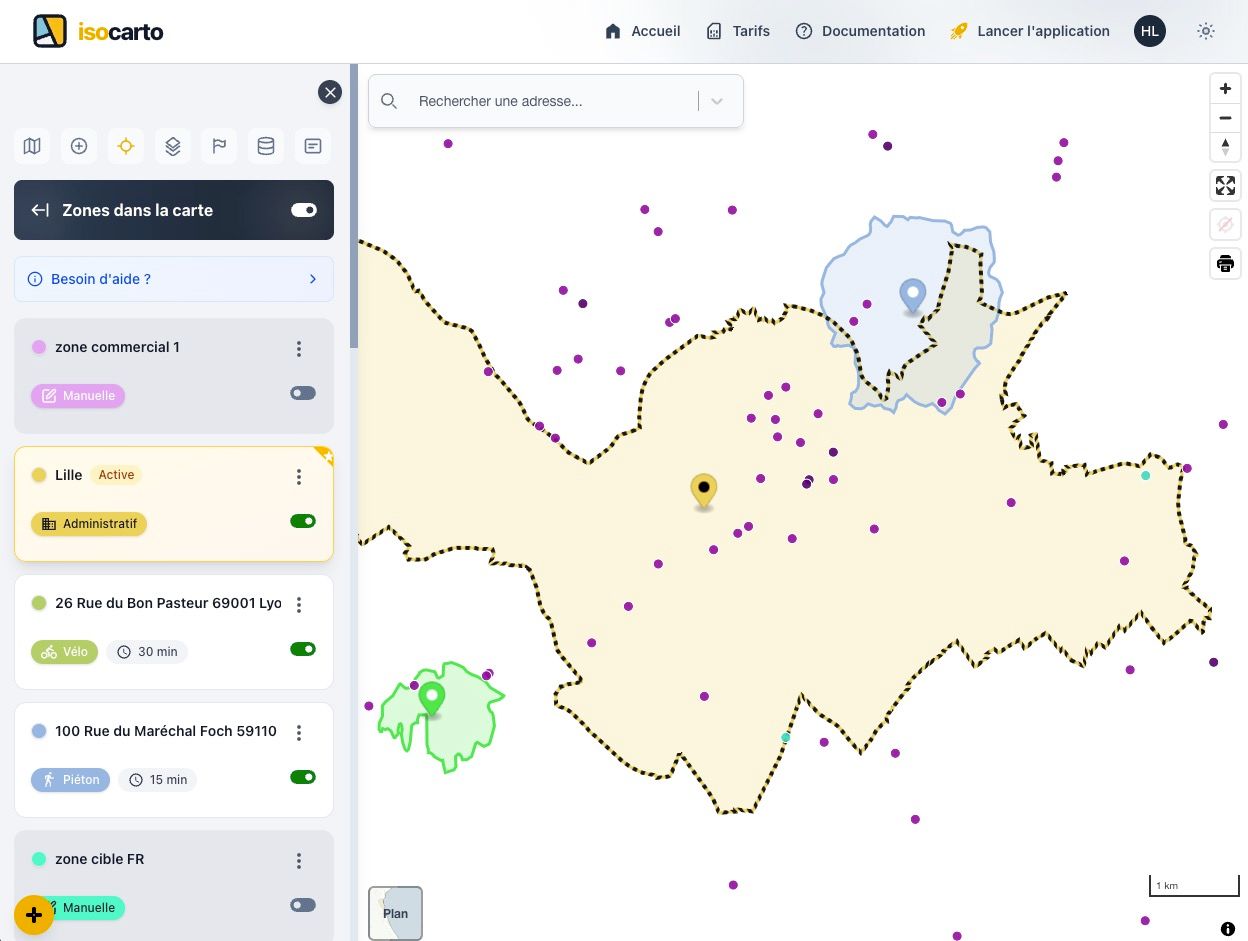This screenshot has height=941, width=1248.
Task: Open the Besoin d'aide help banner
Action: point(174,279)
